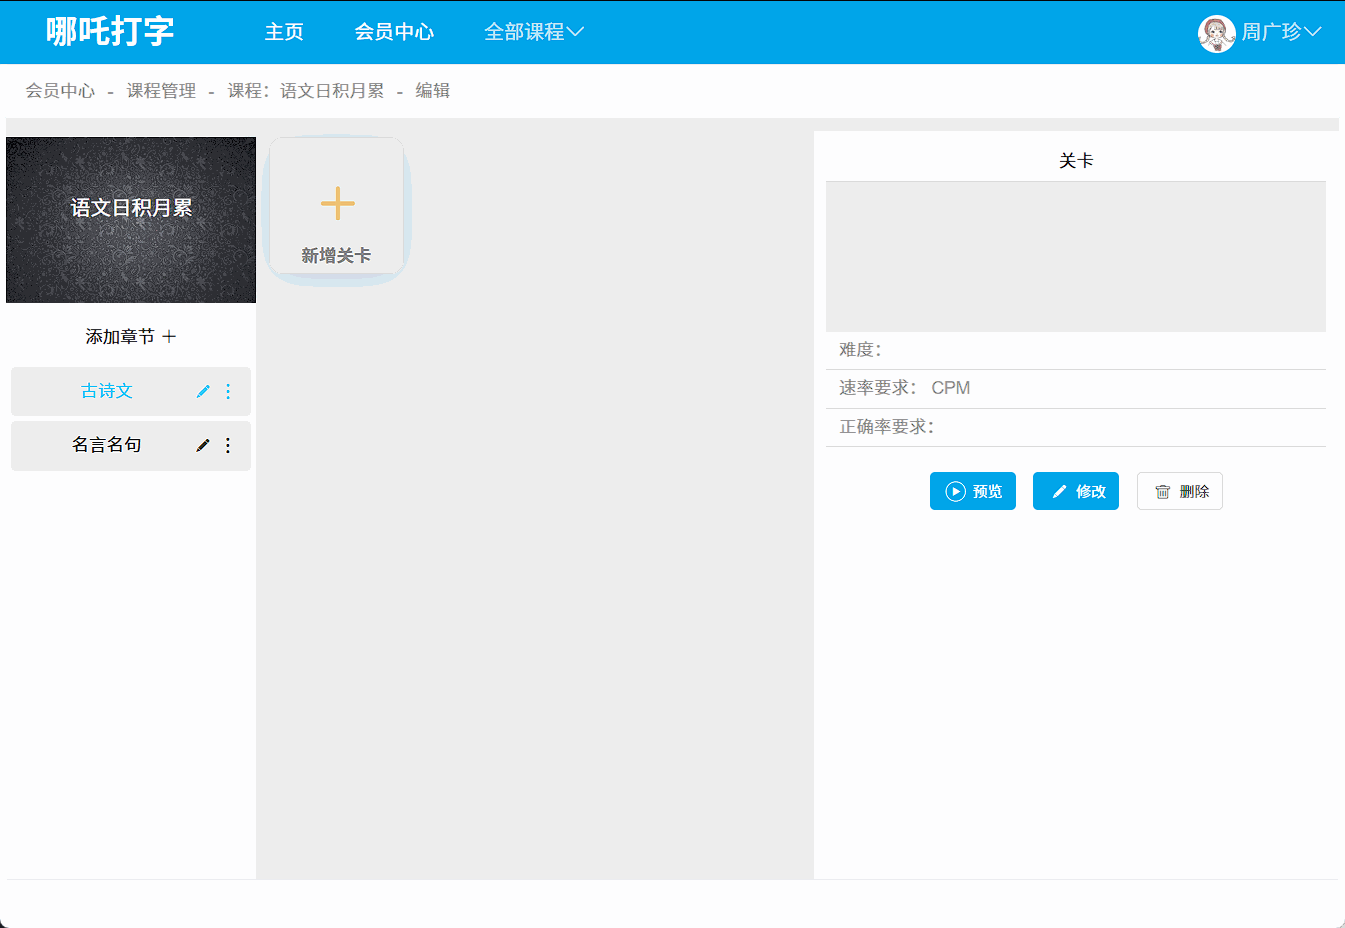Open the three-dot menu for 名言名句
The image size is (1345, 928).
[228, 445]
